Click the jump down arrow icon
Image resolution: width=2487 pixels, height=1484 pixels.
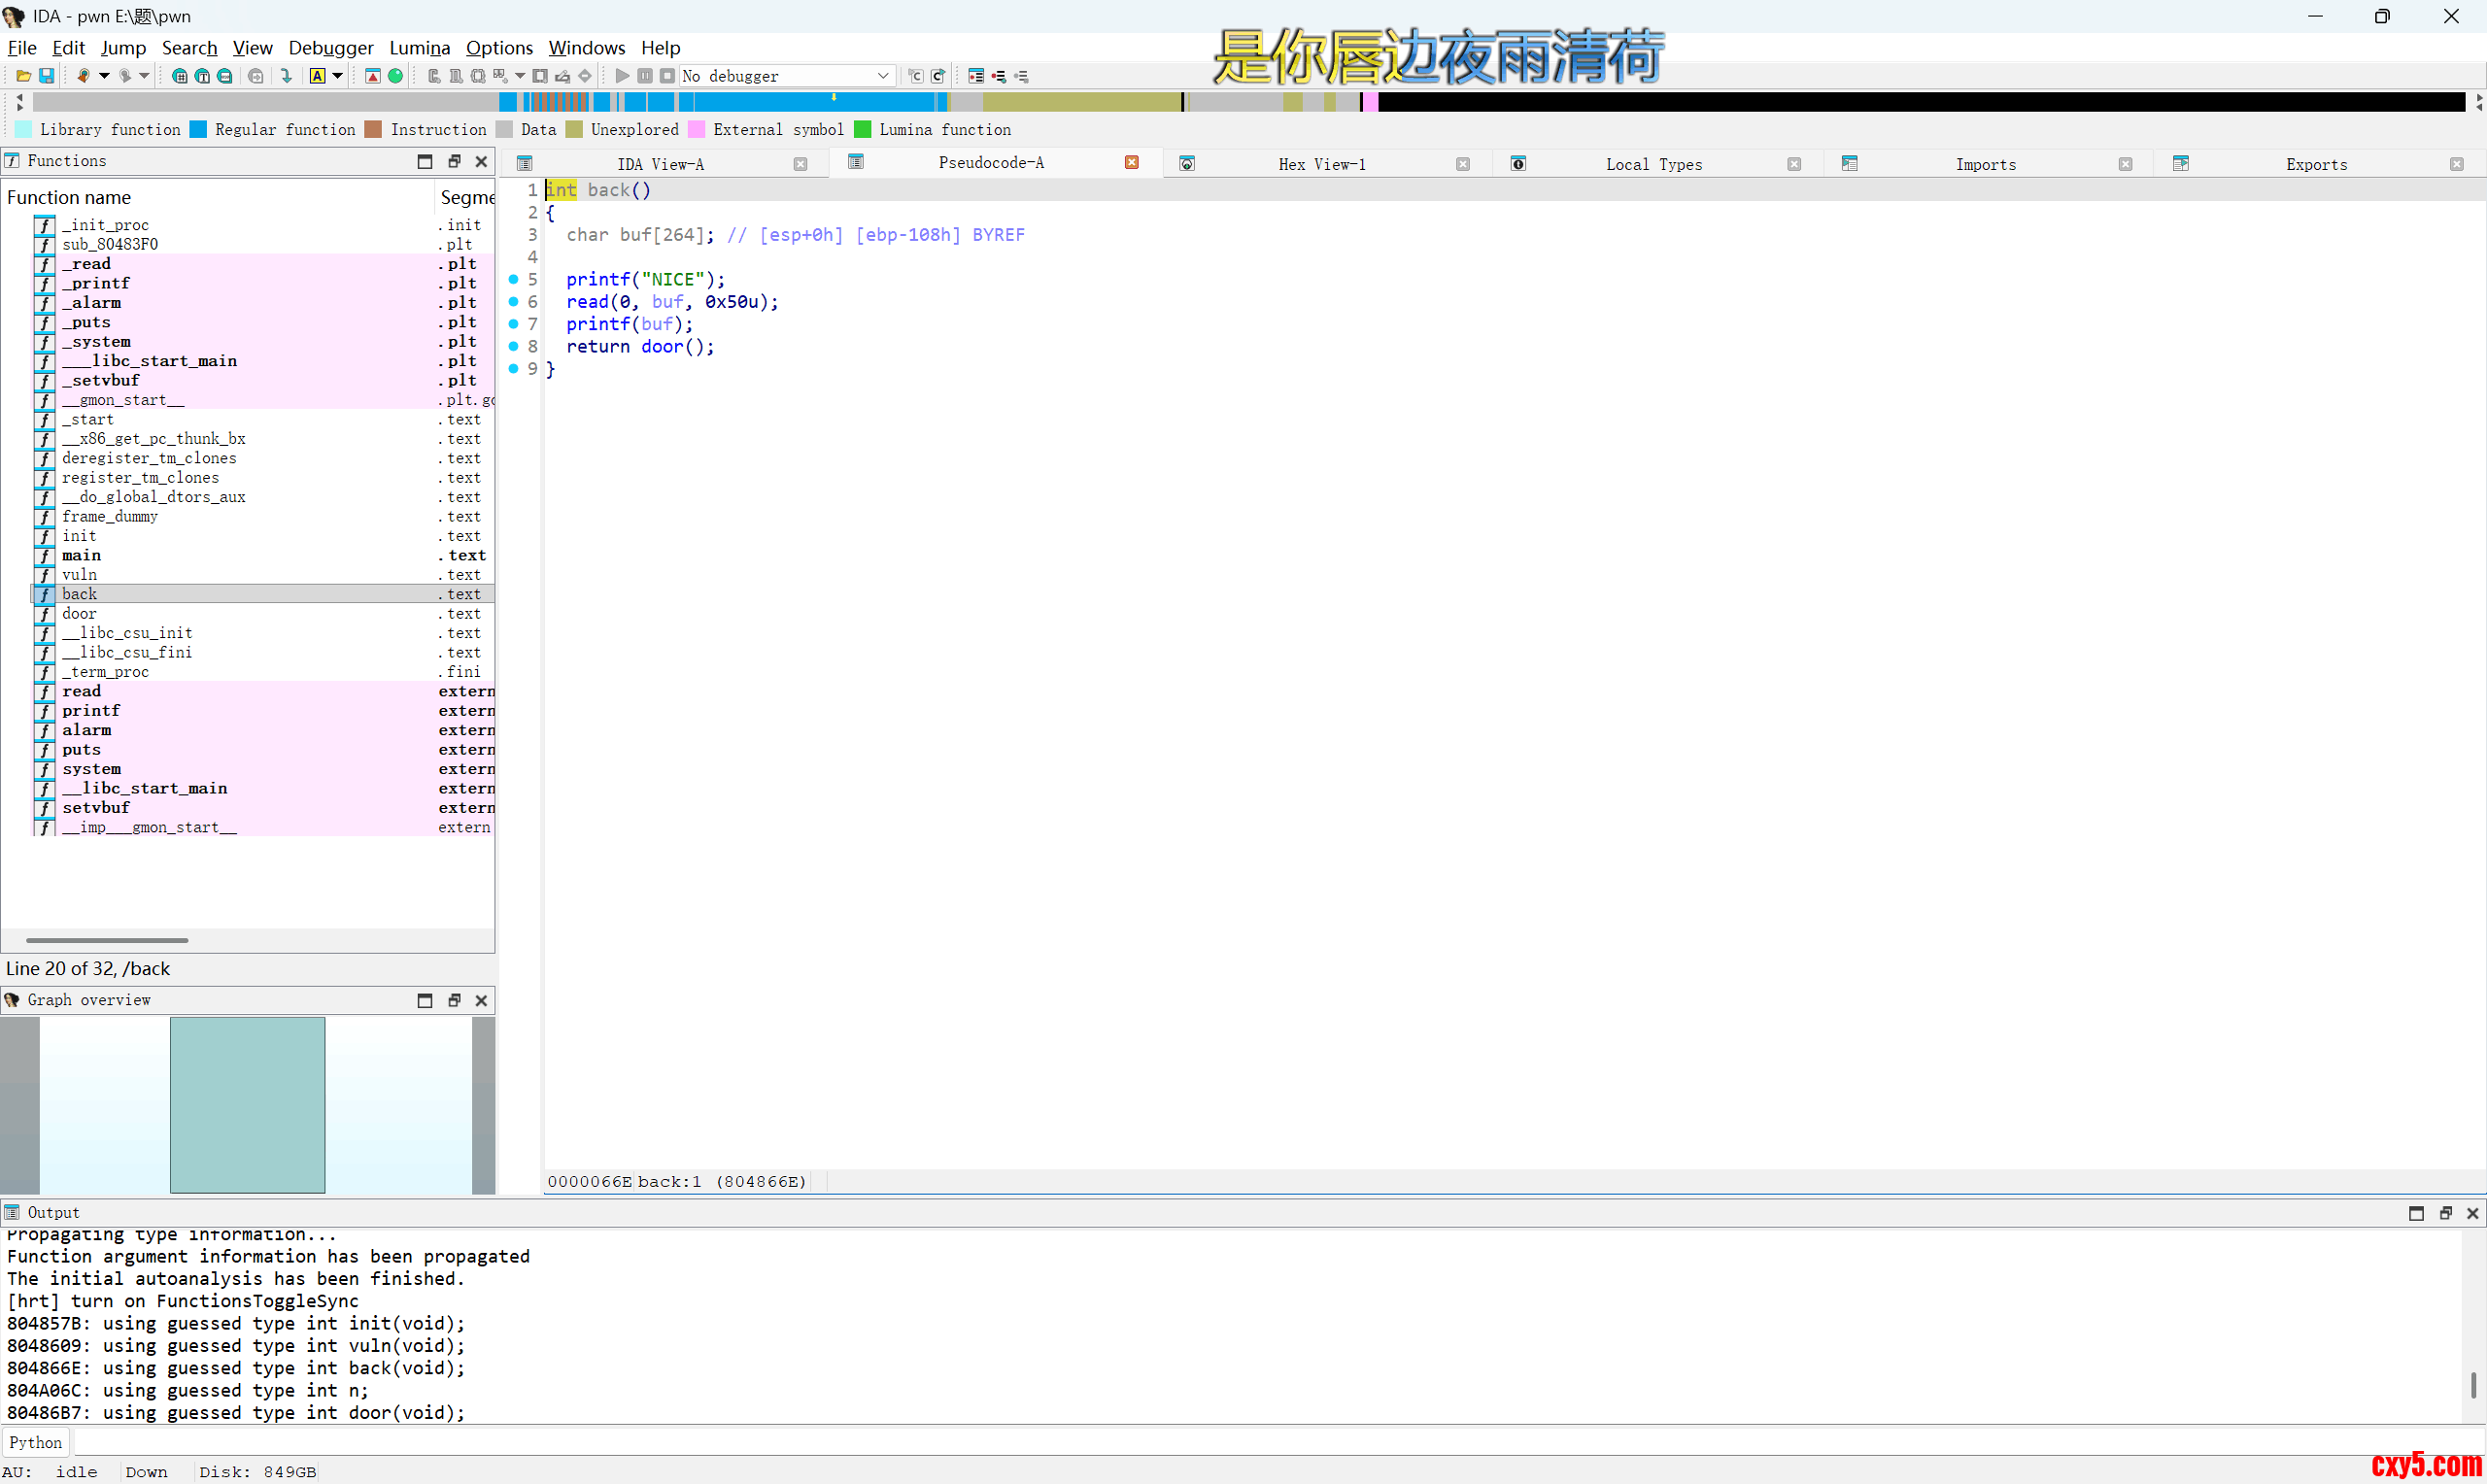point(287,76)
